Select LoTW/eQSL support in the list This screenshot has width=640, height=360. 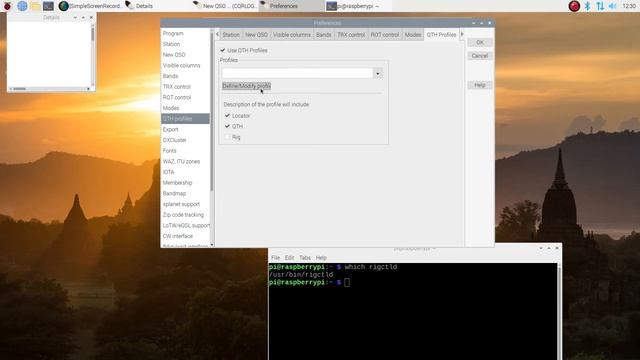(186, 225)
